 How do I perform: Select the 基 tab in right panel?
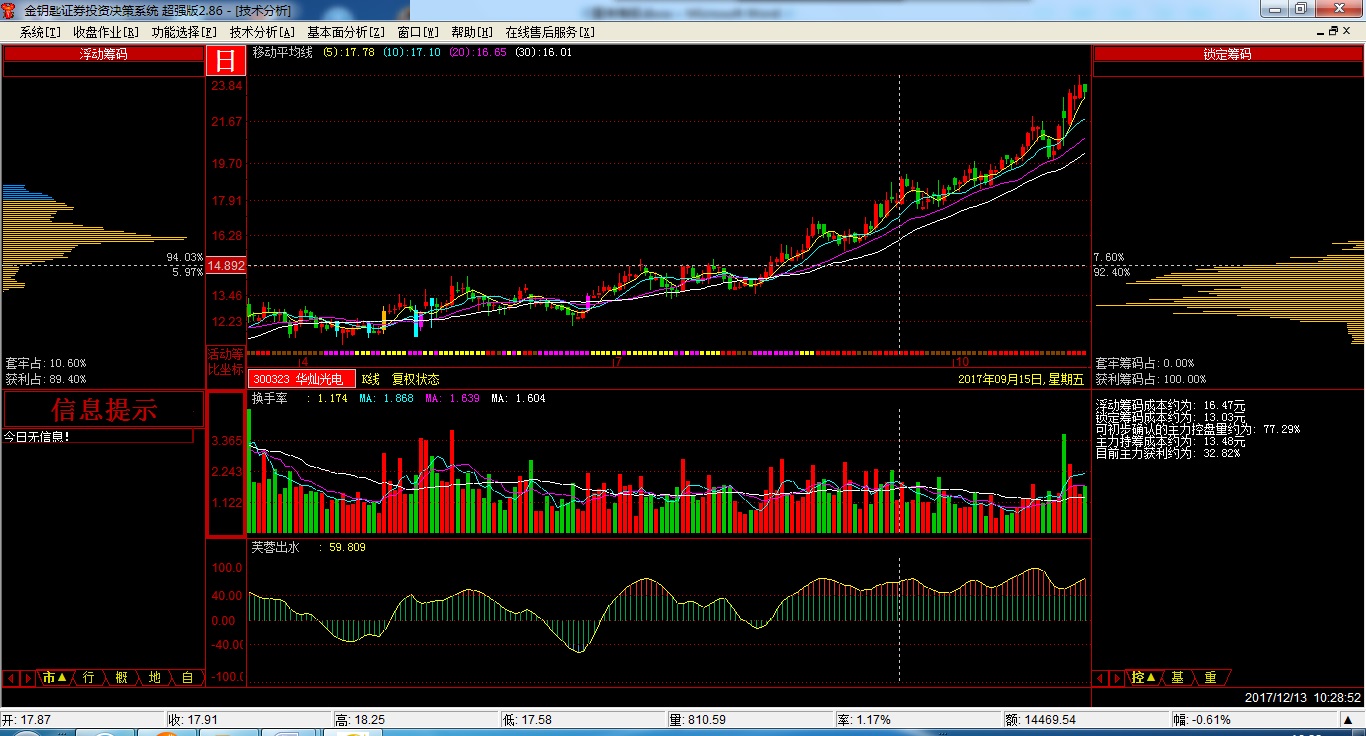coord(1177,678)
